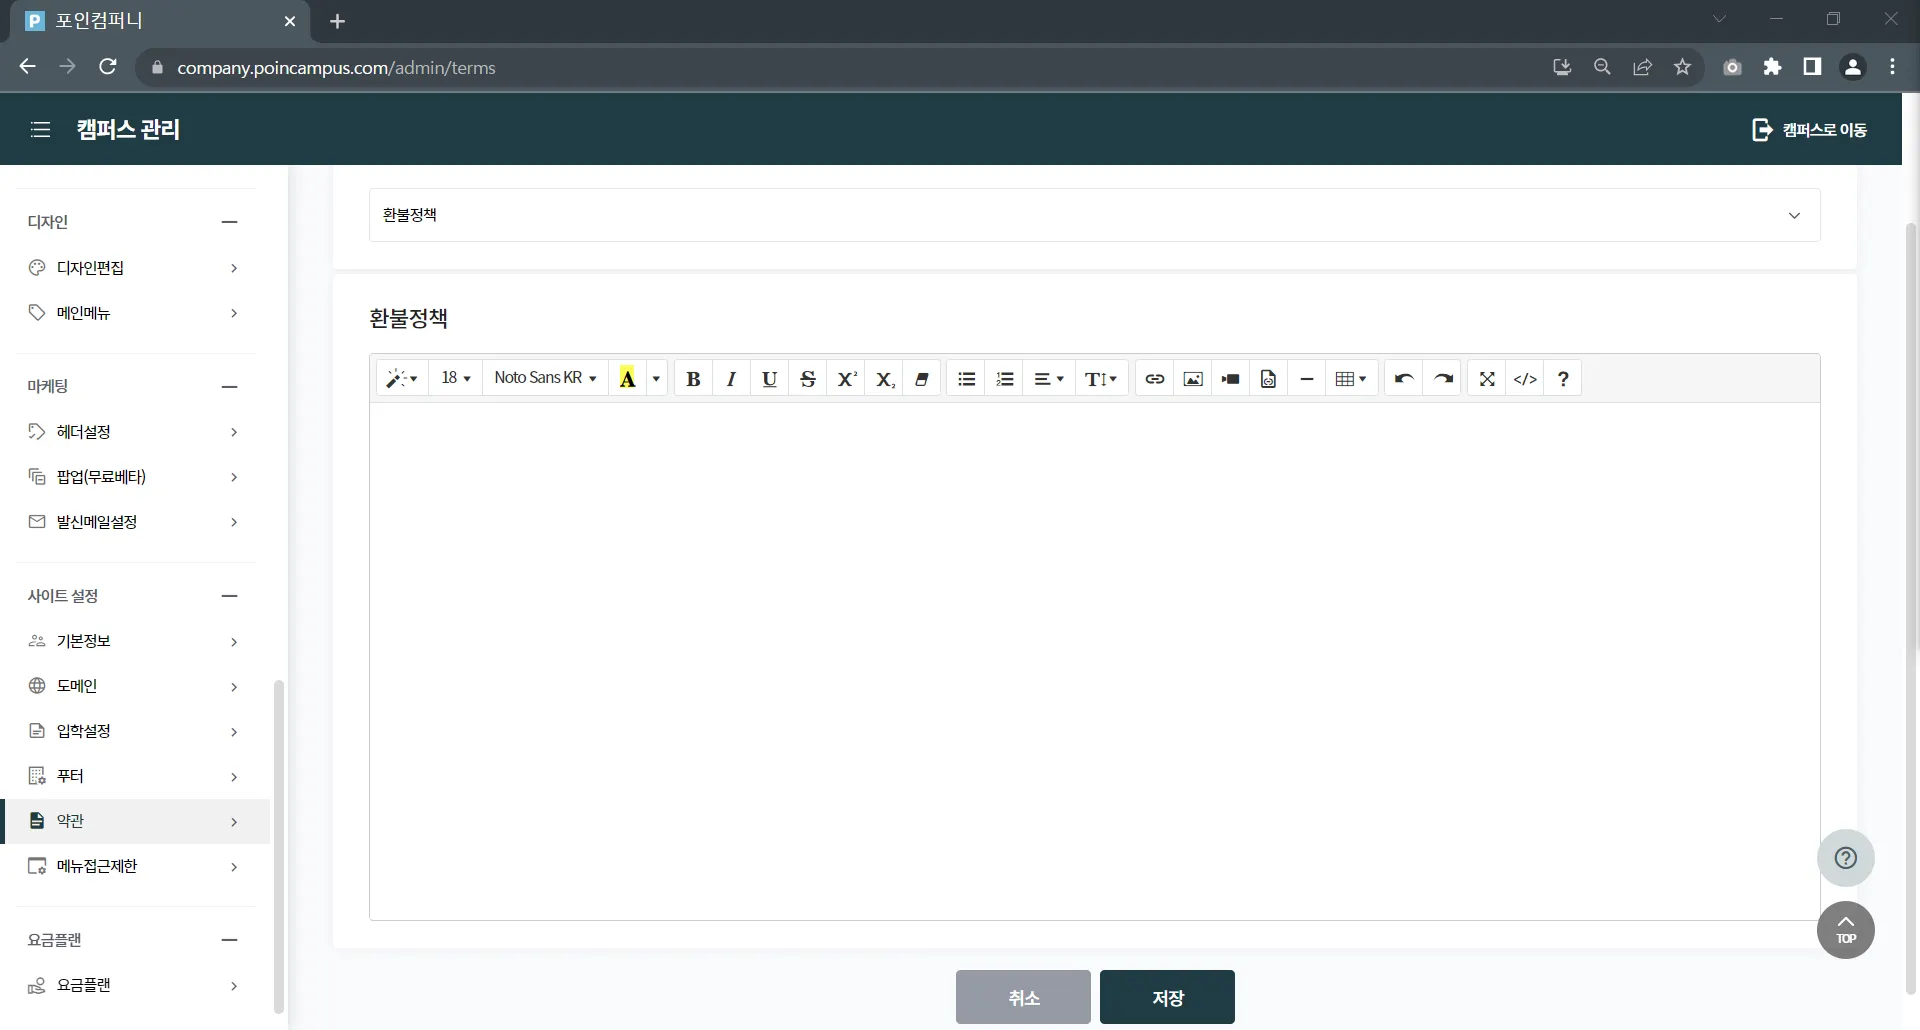This screenshot has height=1030, width=1920.
Task: Open the 메인메뉴 menu item
Action: coord(135,313)
